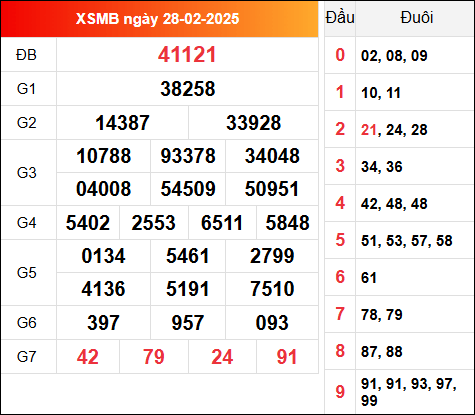Select G6 number 957
This screenshot has width=475, height=415.
(x=188, y=323)
